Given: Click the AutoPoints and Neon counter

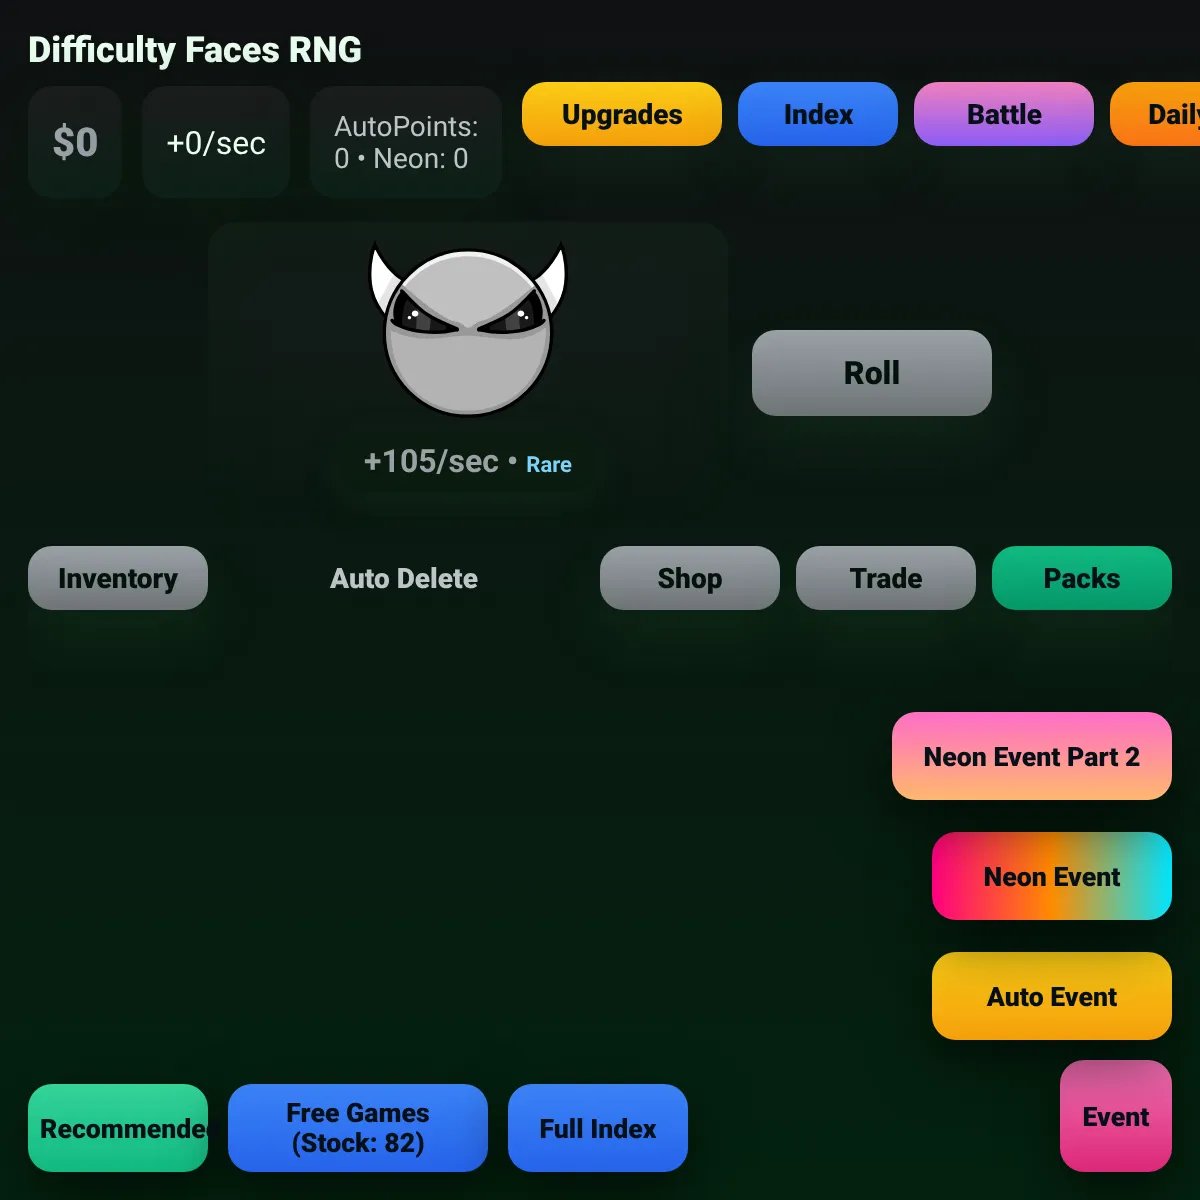Looking at the screenshot, I should pyautogui.click(x=406, y=142).
